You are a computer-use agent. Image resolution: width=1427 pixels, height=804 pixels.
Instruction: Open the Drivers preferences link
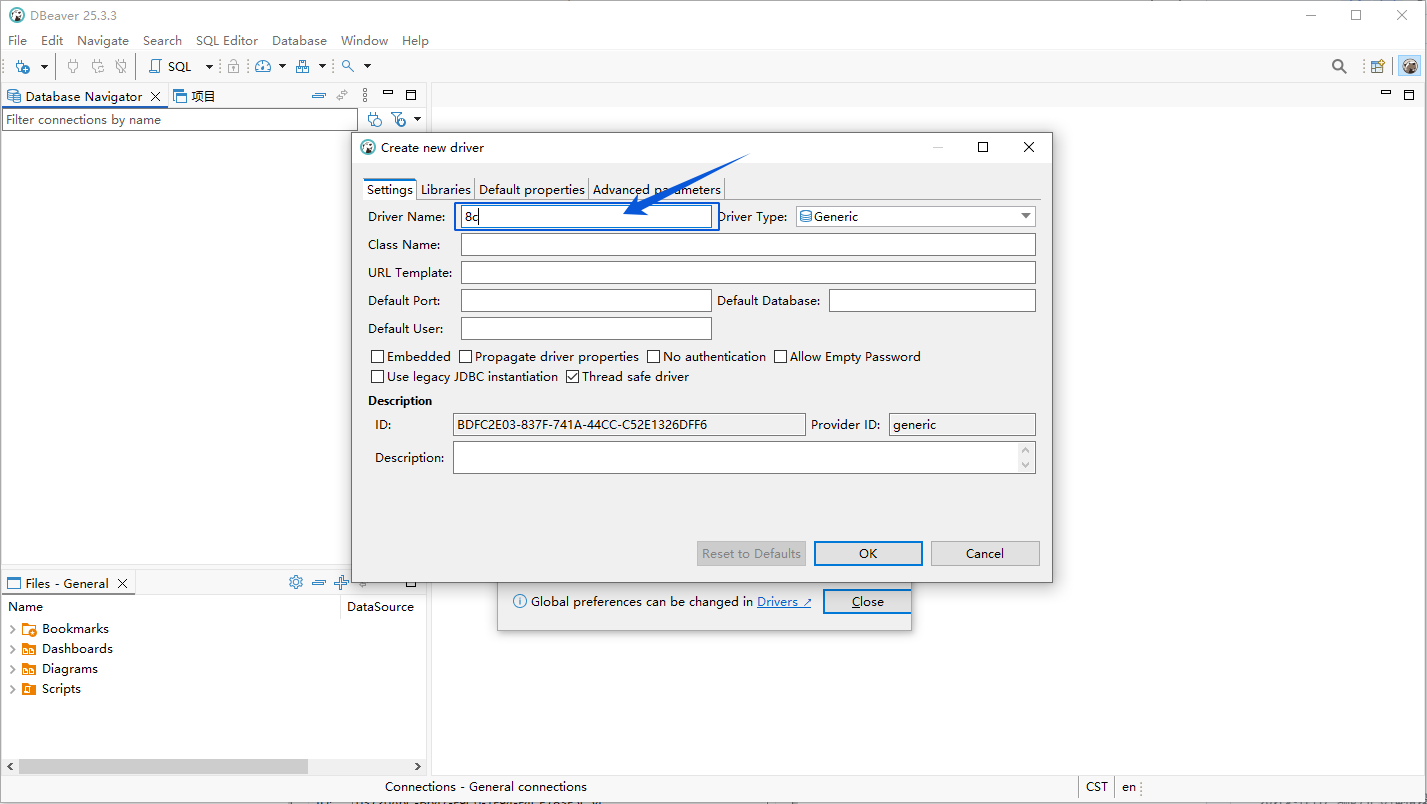coord(784,602)
